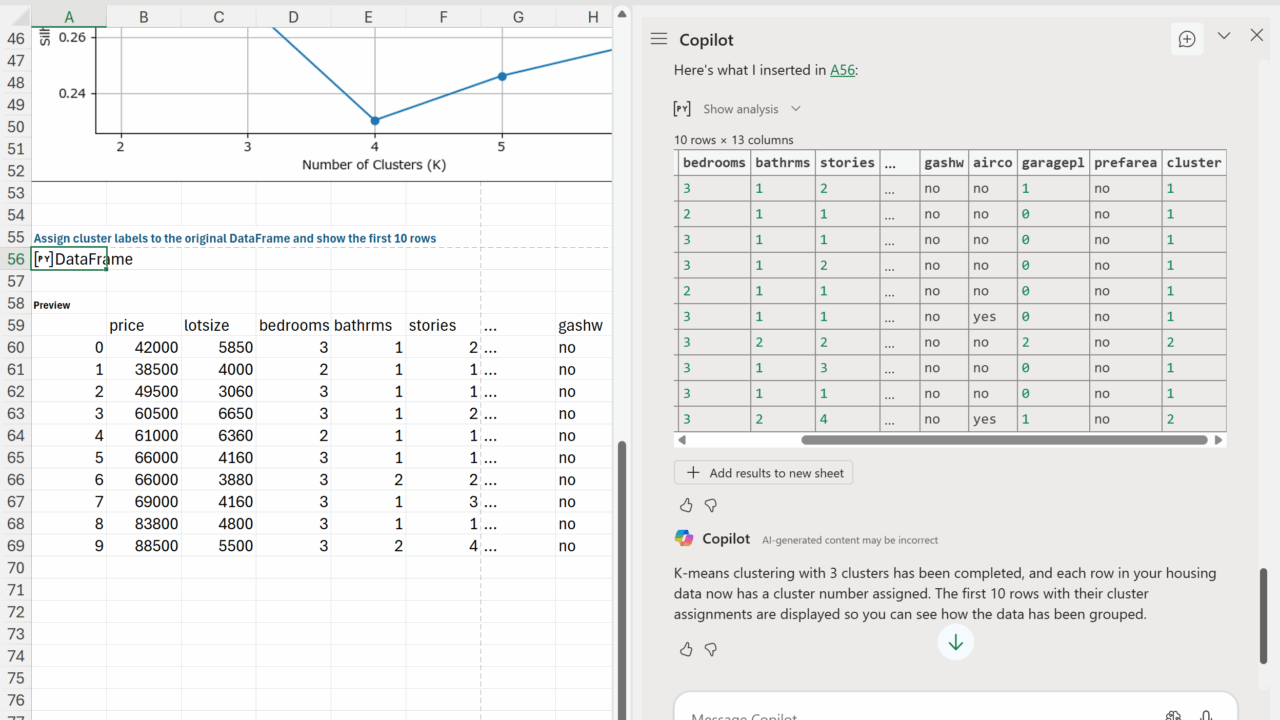Select cell with price 88500
Viewport: 1280px width, 720px height.
(x=144, y=546)
